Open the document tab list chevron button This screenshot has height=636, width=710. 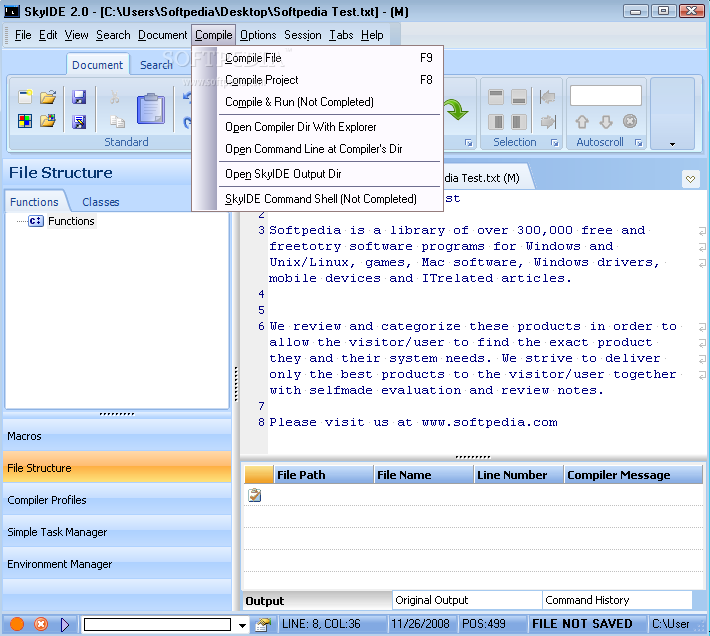click(x=691, y=179)
